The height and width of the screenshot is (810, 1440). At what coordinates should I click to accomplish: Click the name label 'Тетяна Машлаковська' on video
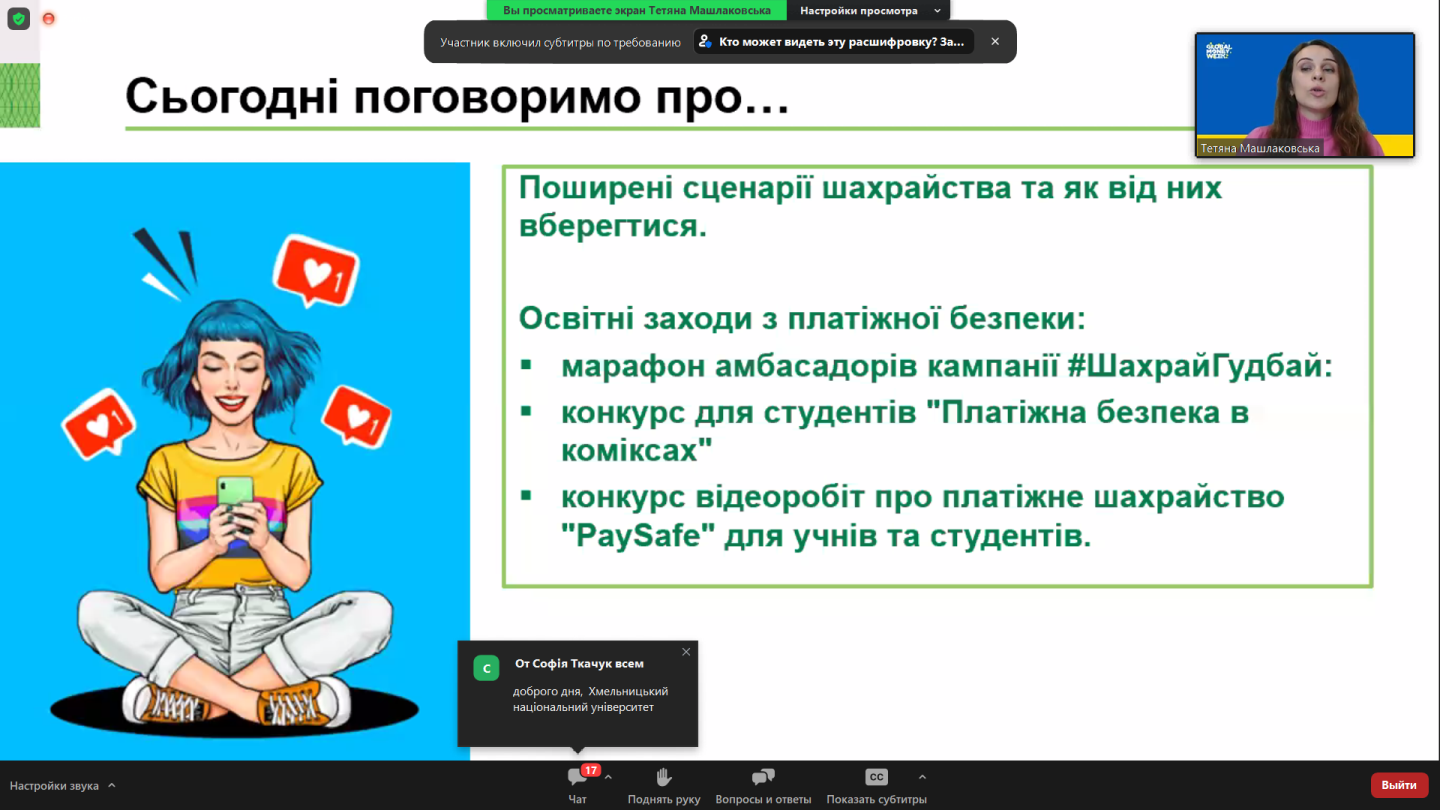[x=1260, y=148]
